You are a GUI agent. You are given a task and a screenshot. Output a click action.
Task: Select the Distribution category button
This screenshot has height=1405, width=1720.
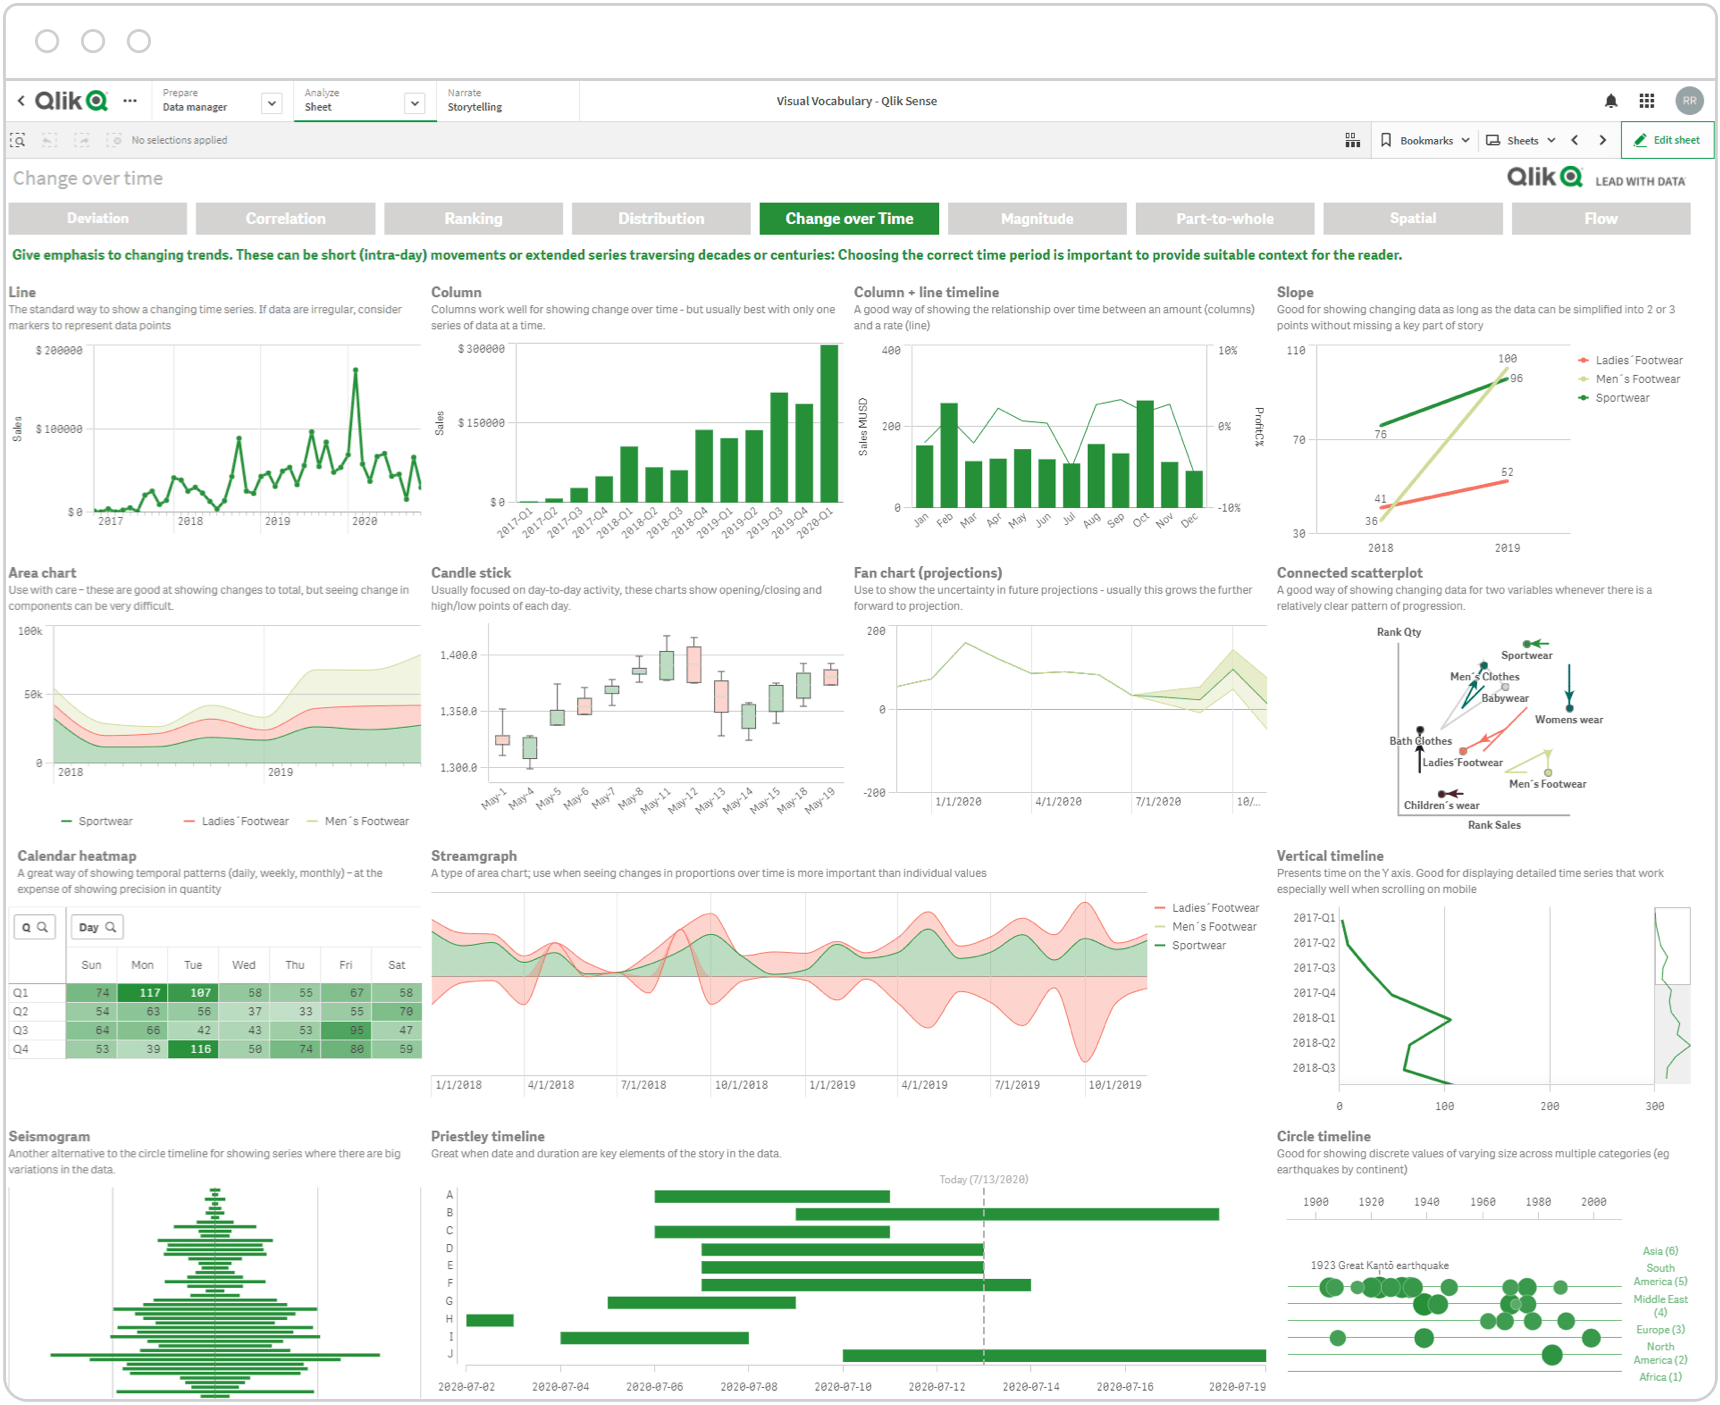click(661, 218)
